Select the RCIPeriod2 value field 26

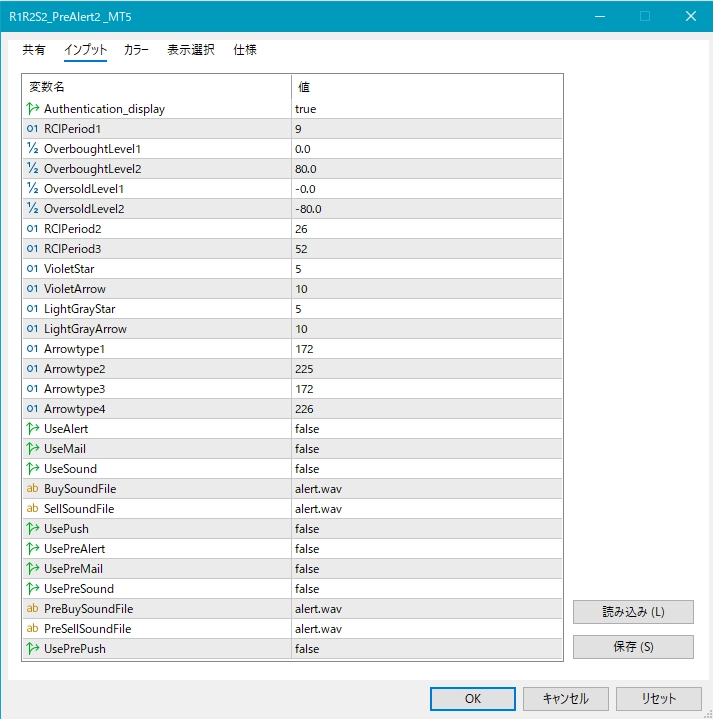426,229
